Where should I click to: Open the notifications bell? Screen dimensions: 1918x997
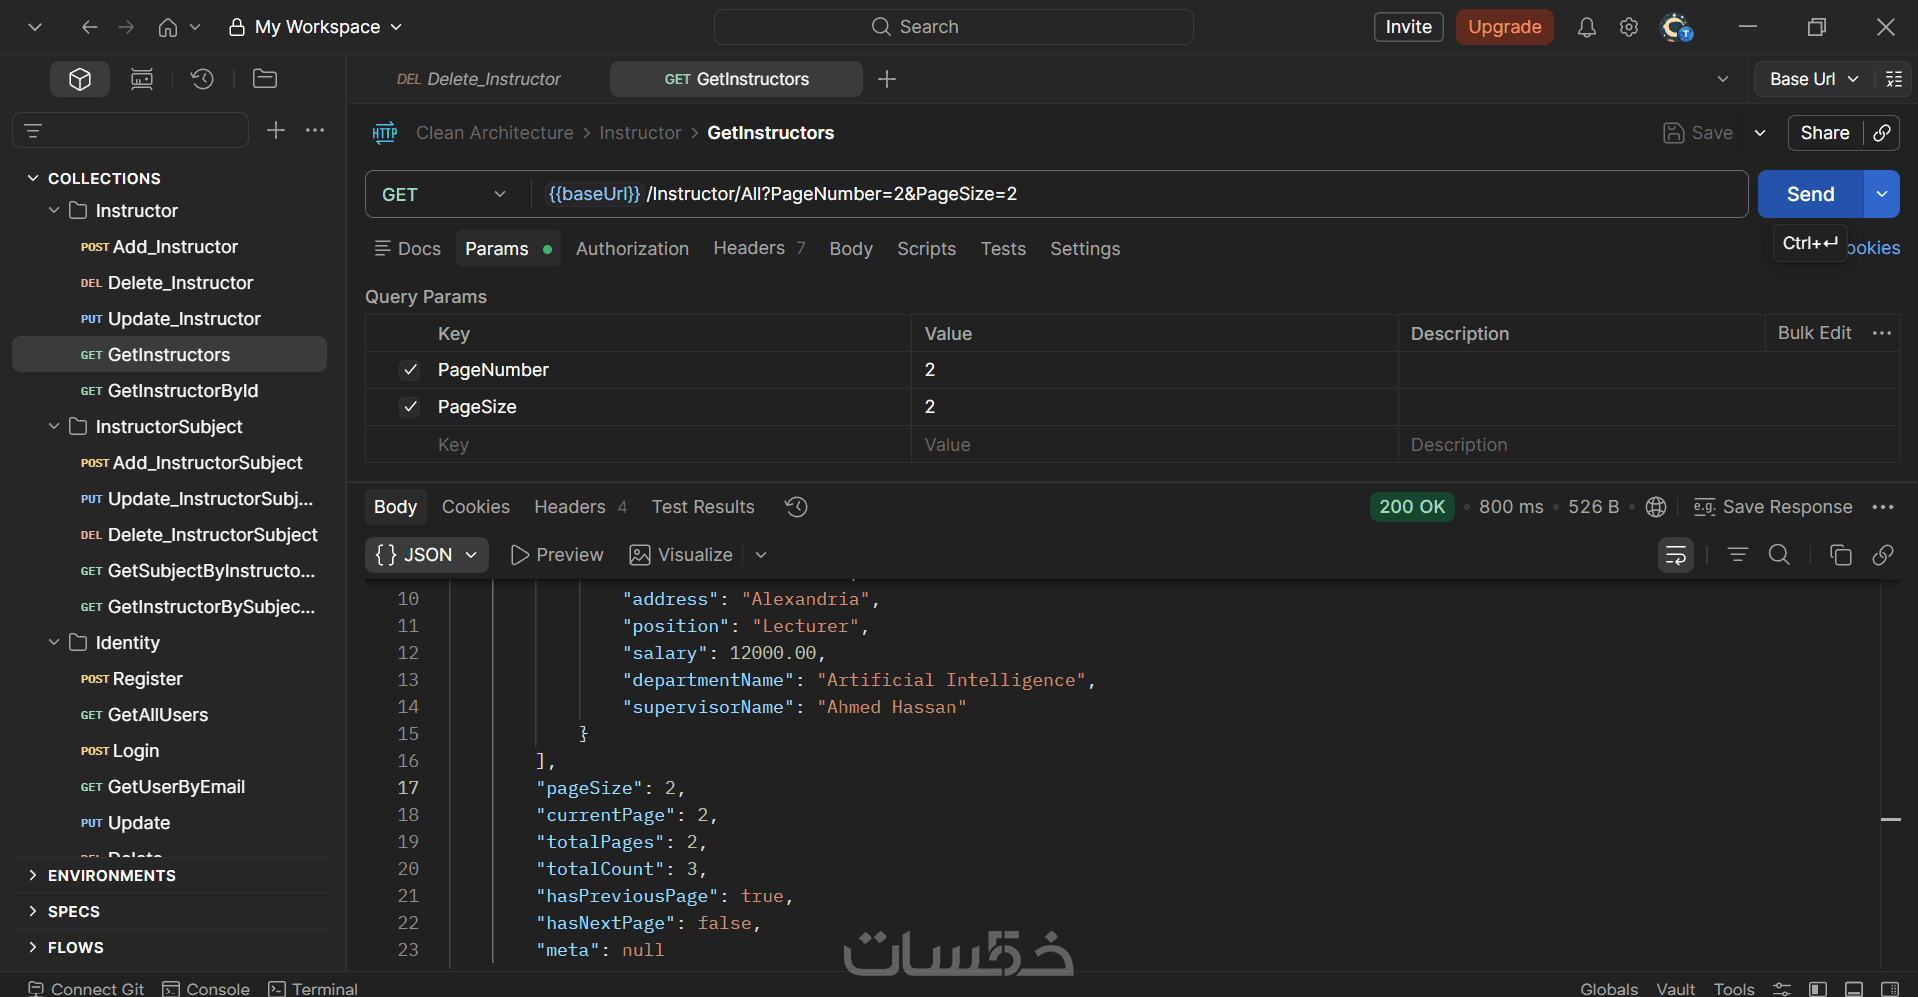pyautogui.click(x=1586, y=27)
